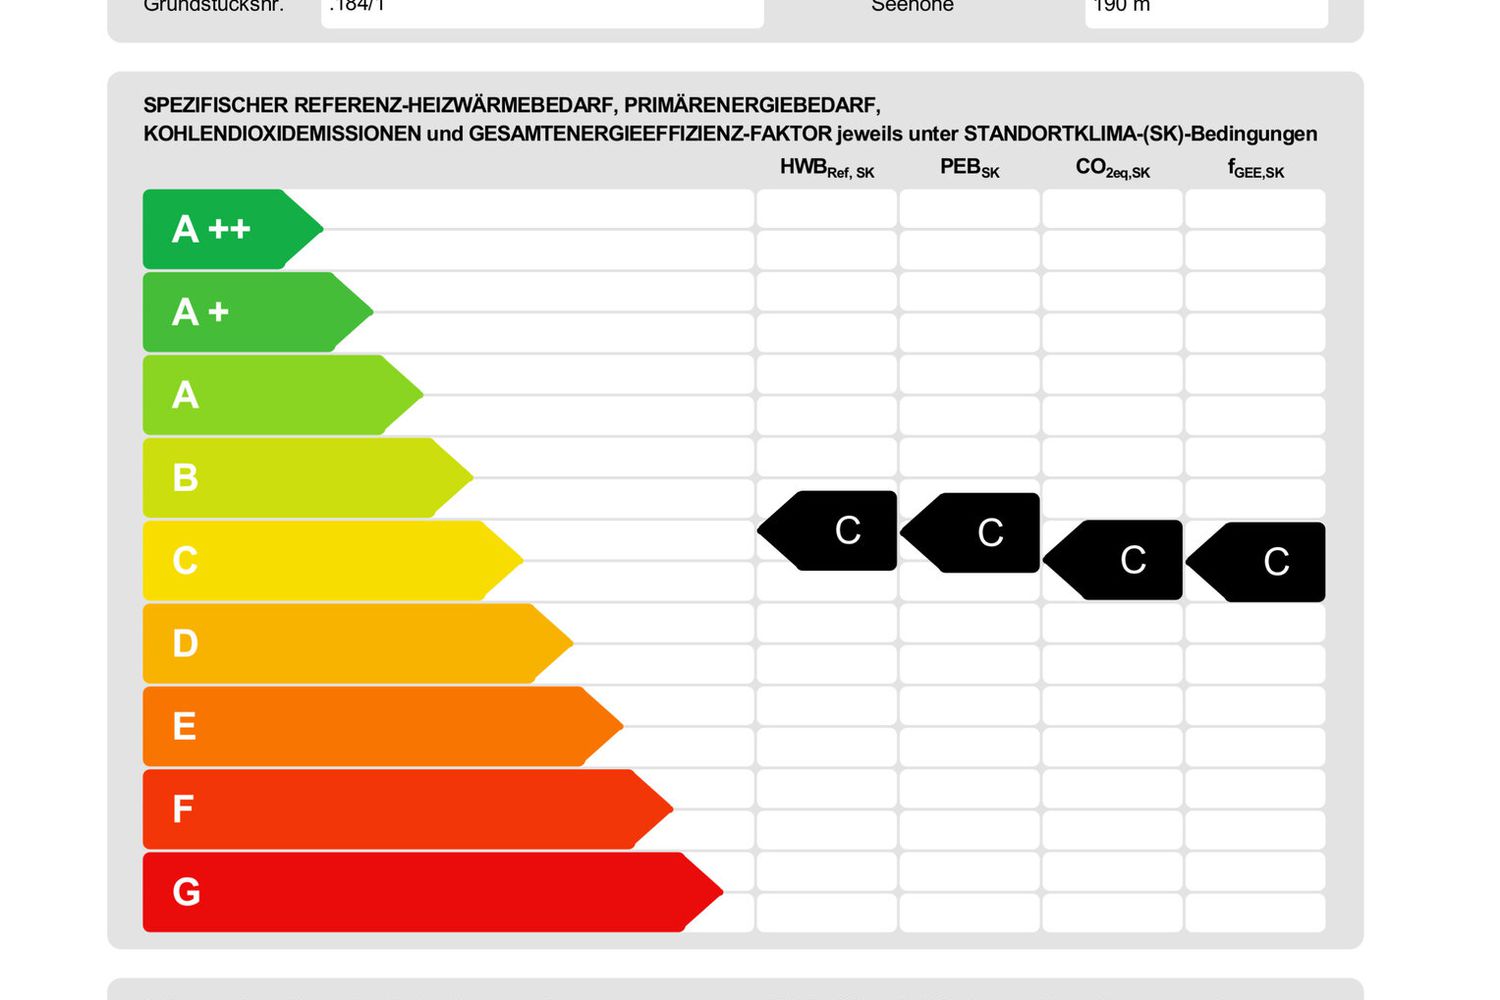
Task: Click the CO2eq,SK column header
Action: pyautogui.click(x=1112, y=168)
